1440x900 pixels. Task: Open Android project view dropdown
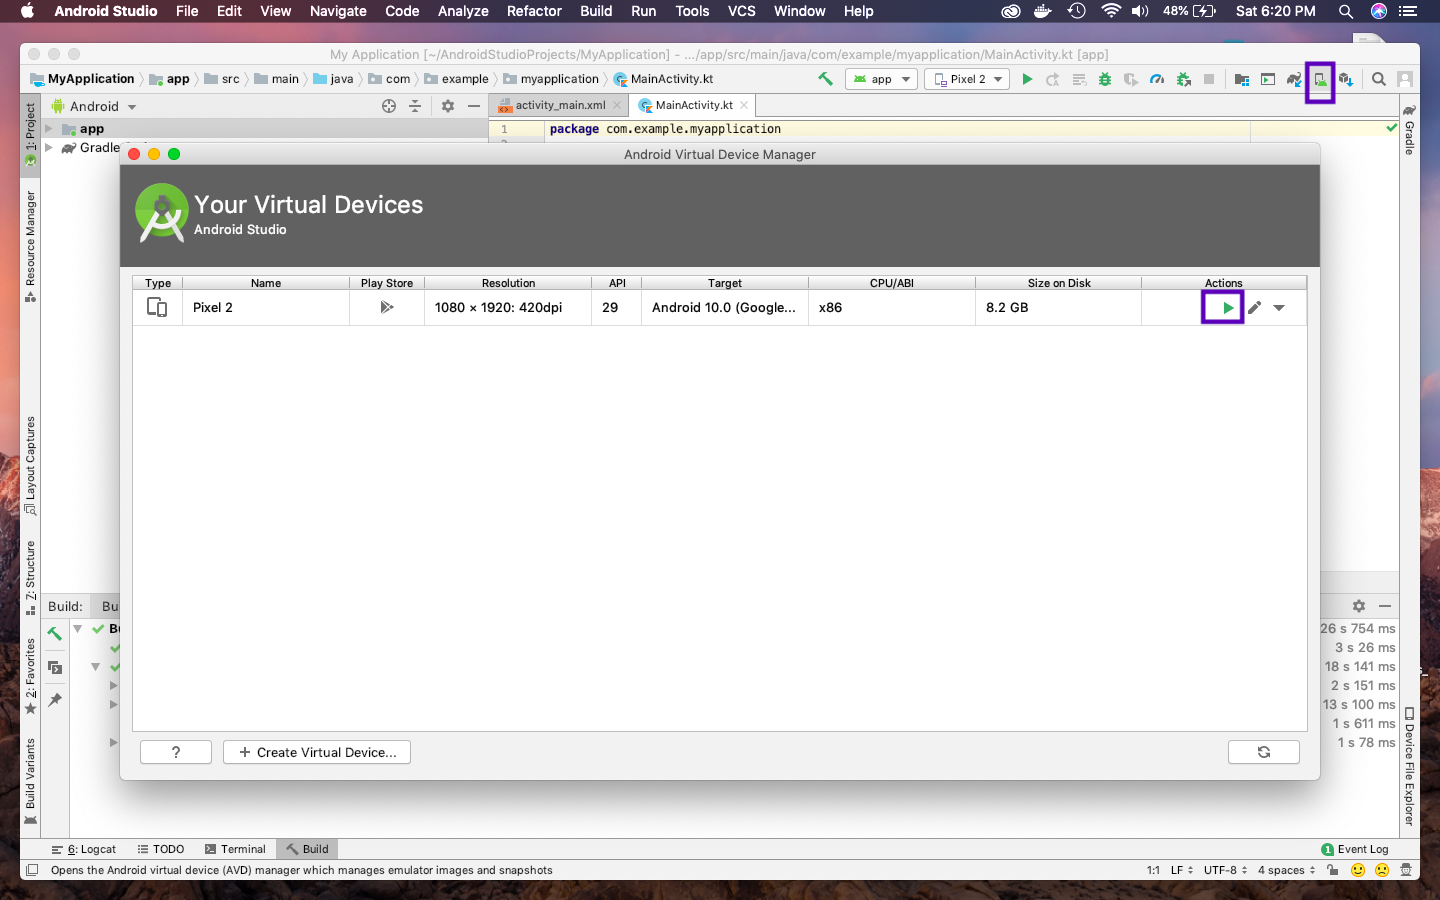click(94, 106)
